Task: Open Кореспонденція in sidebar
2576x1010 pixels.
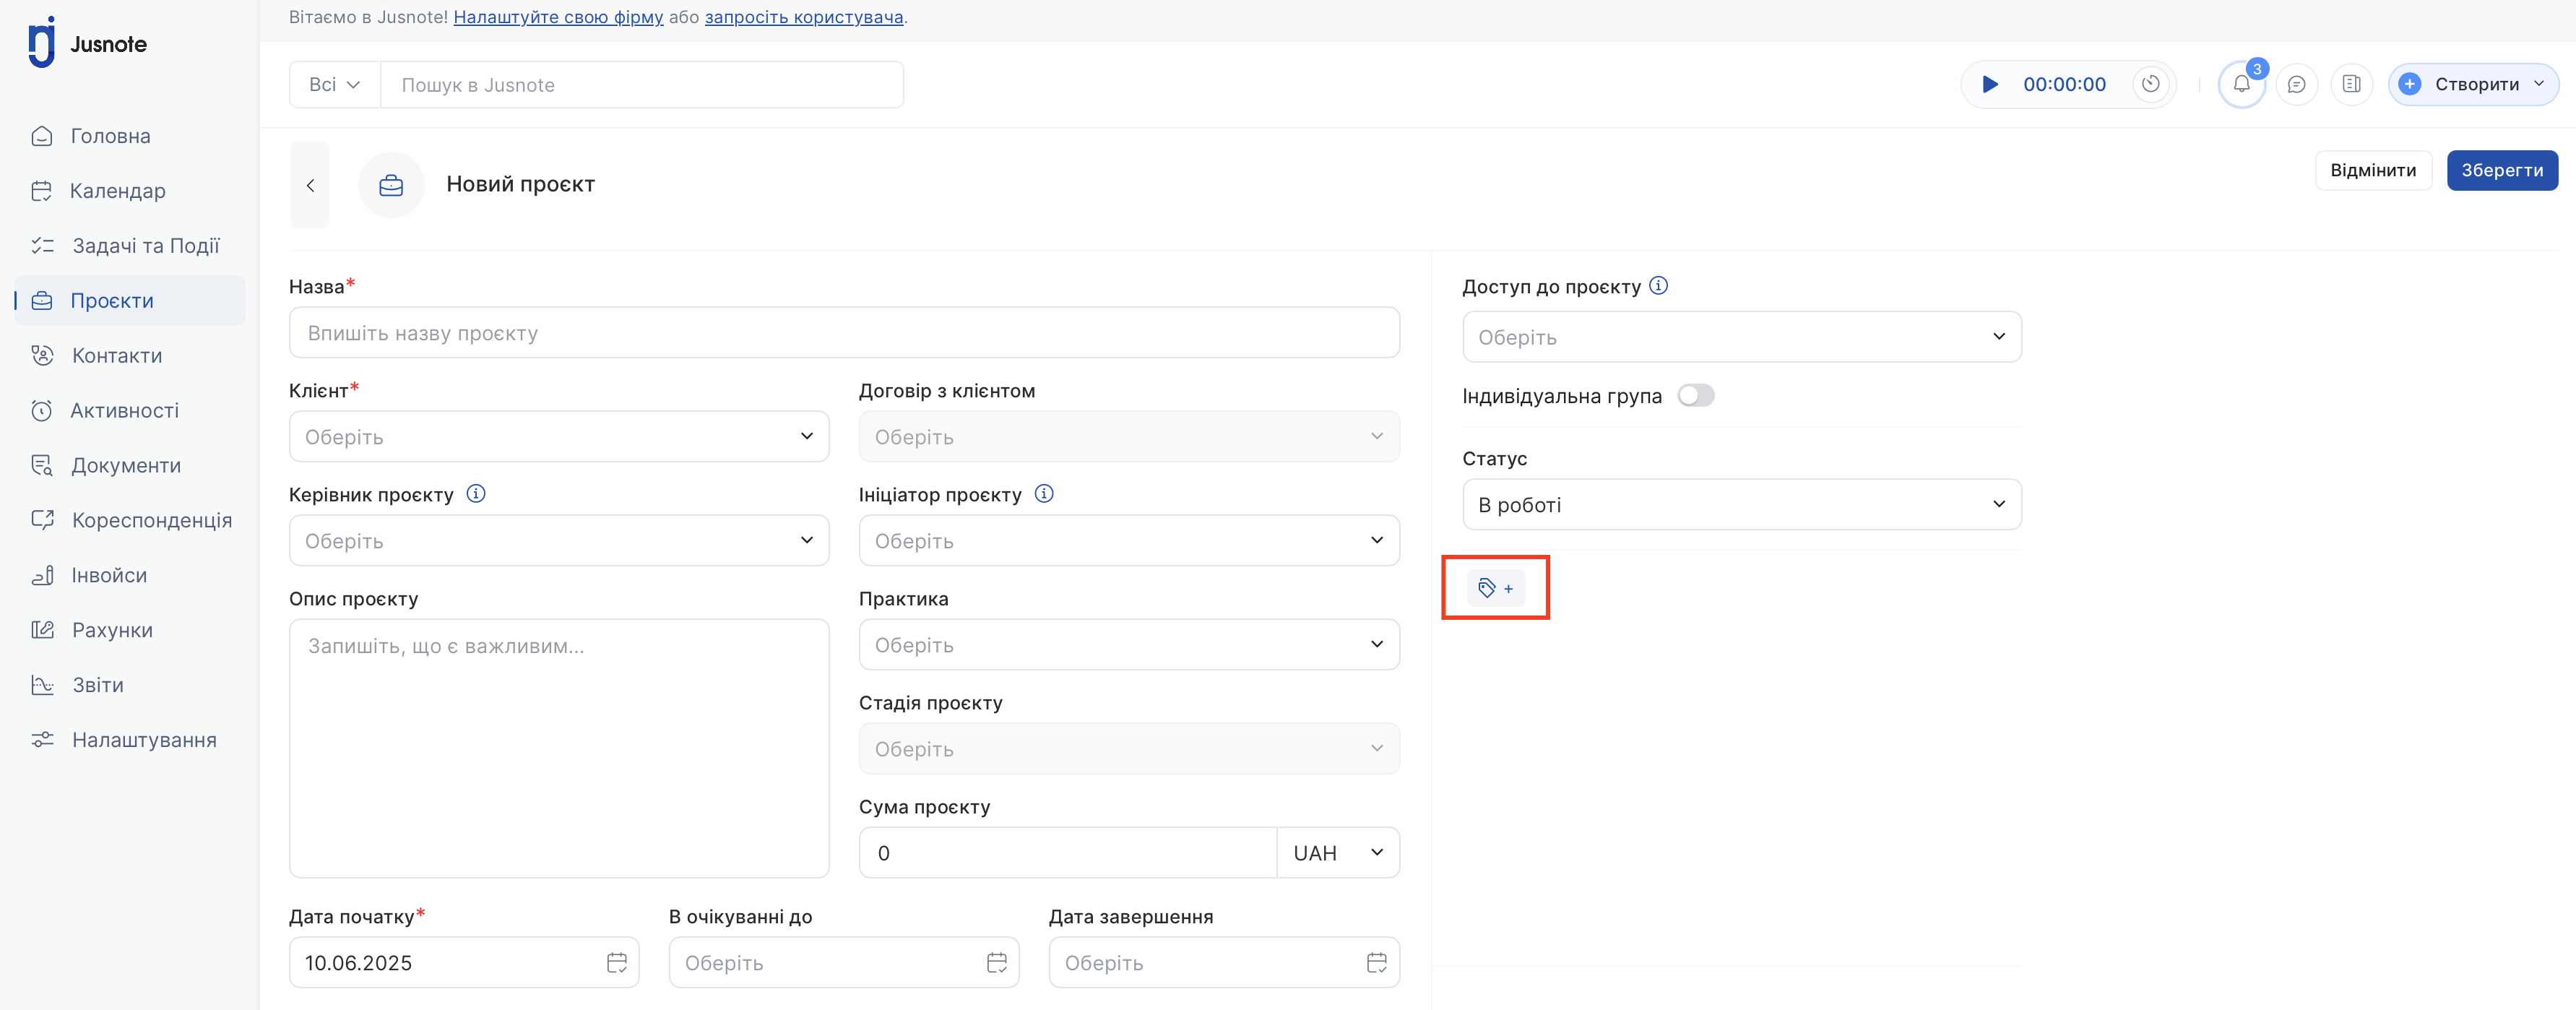Action: pyautogui.click(x=130, y=521)
